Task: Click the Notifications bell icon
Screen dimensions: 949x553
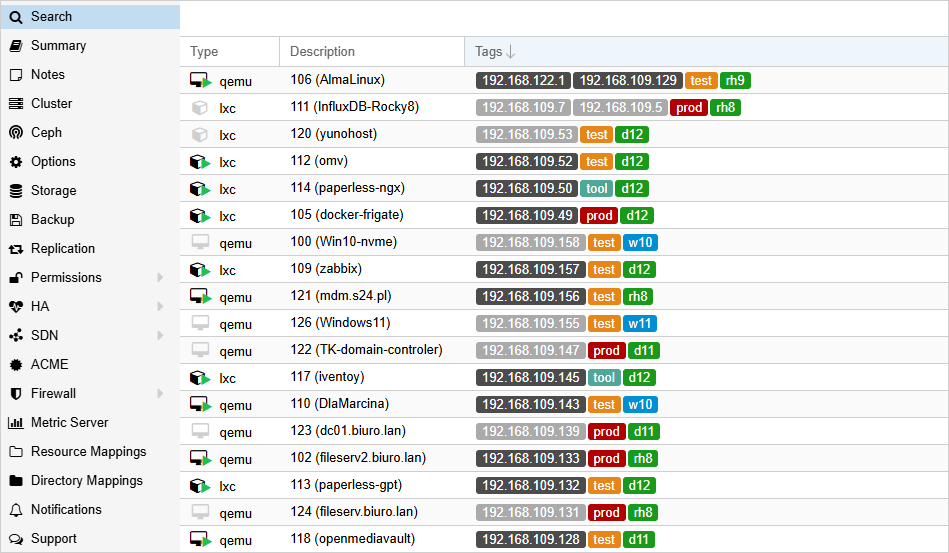Action: point(15,510)
